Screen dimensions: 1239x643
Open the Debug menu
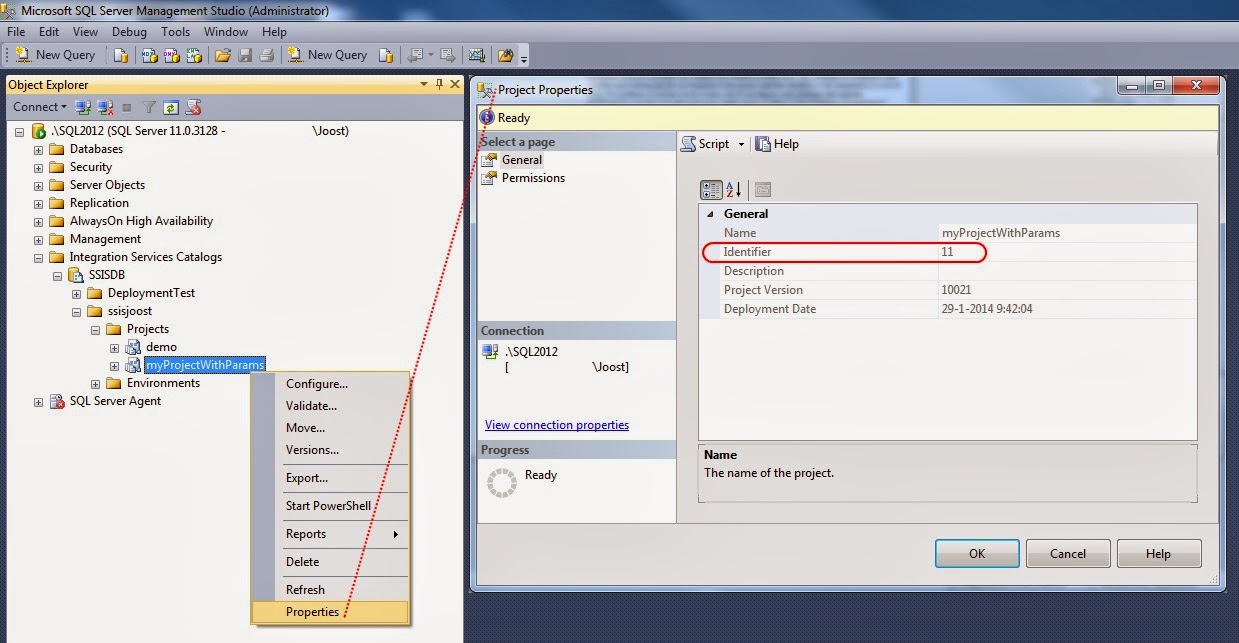click(x=129, y=32)
